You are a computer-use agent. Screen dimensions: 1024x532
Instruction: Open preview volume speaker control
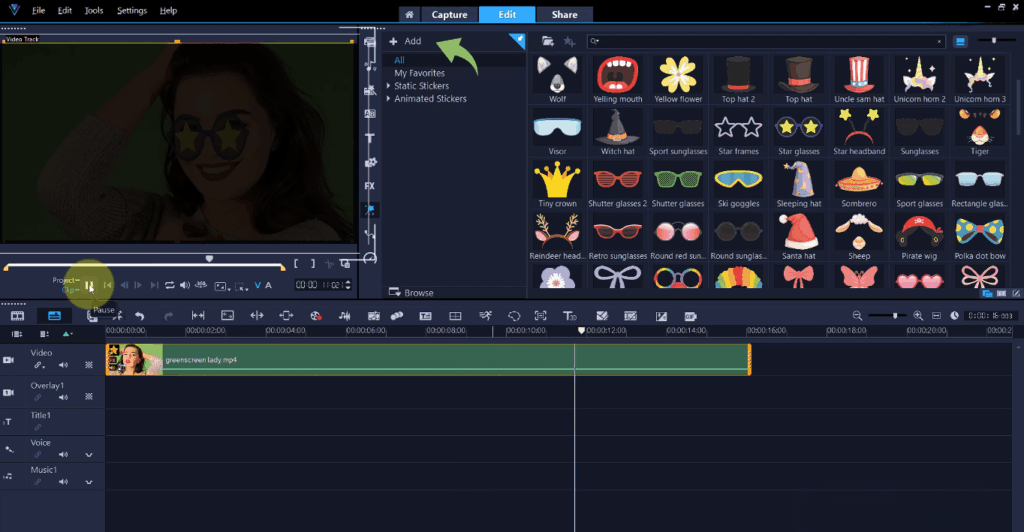(185, 285)
